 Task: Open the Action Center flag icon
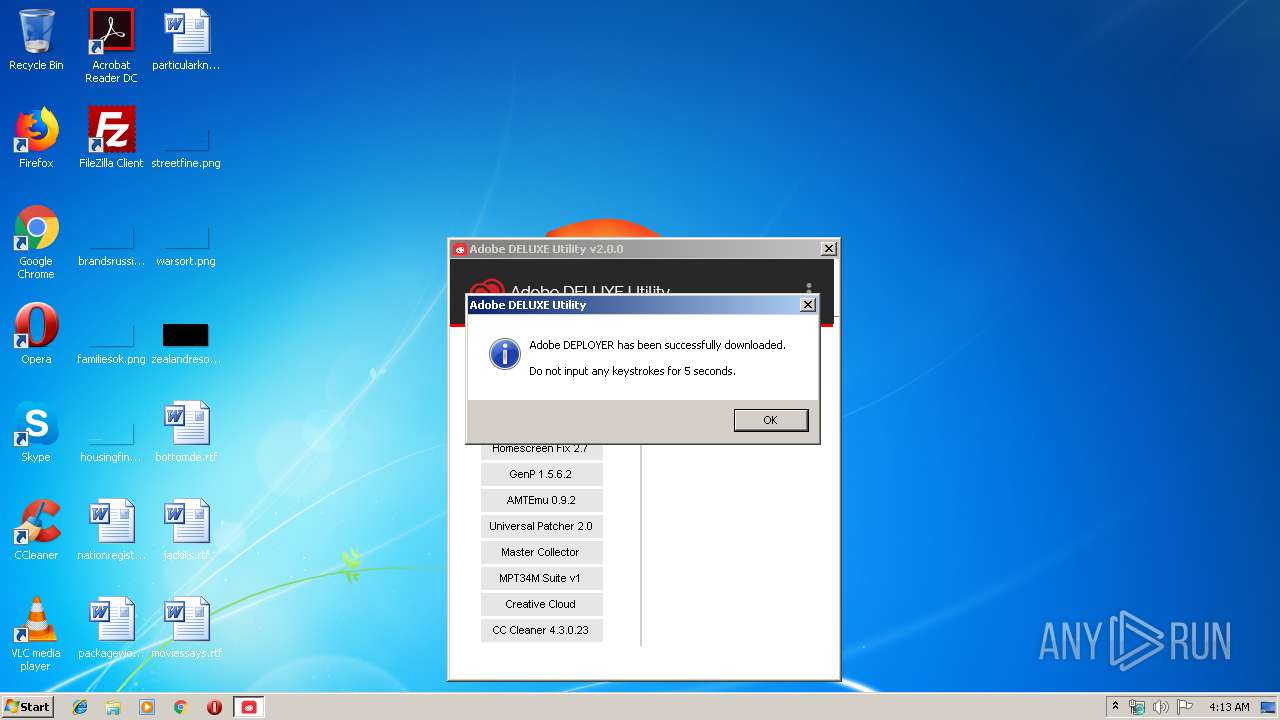point(1185,707)
